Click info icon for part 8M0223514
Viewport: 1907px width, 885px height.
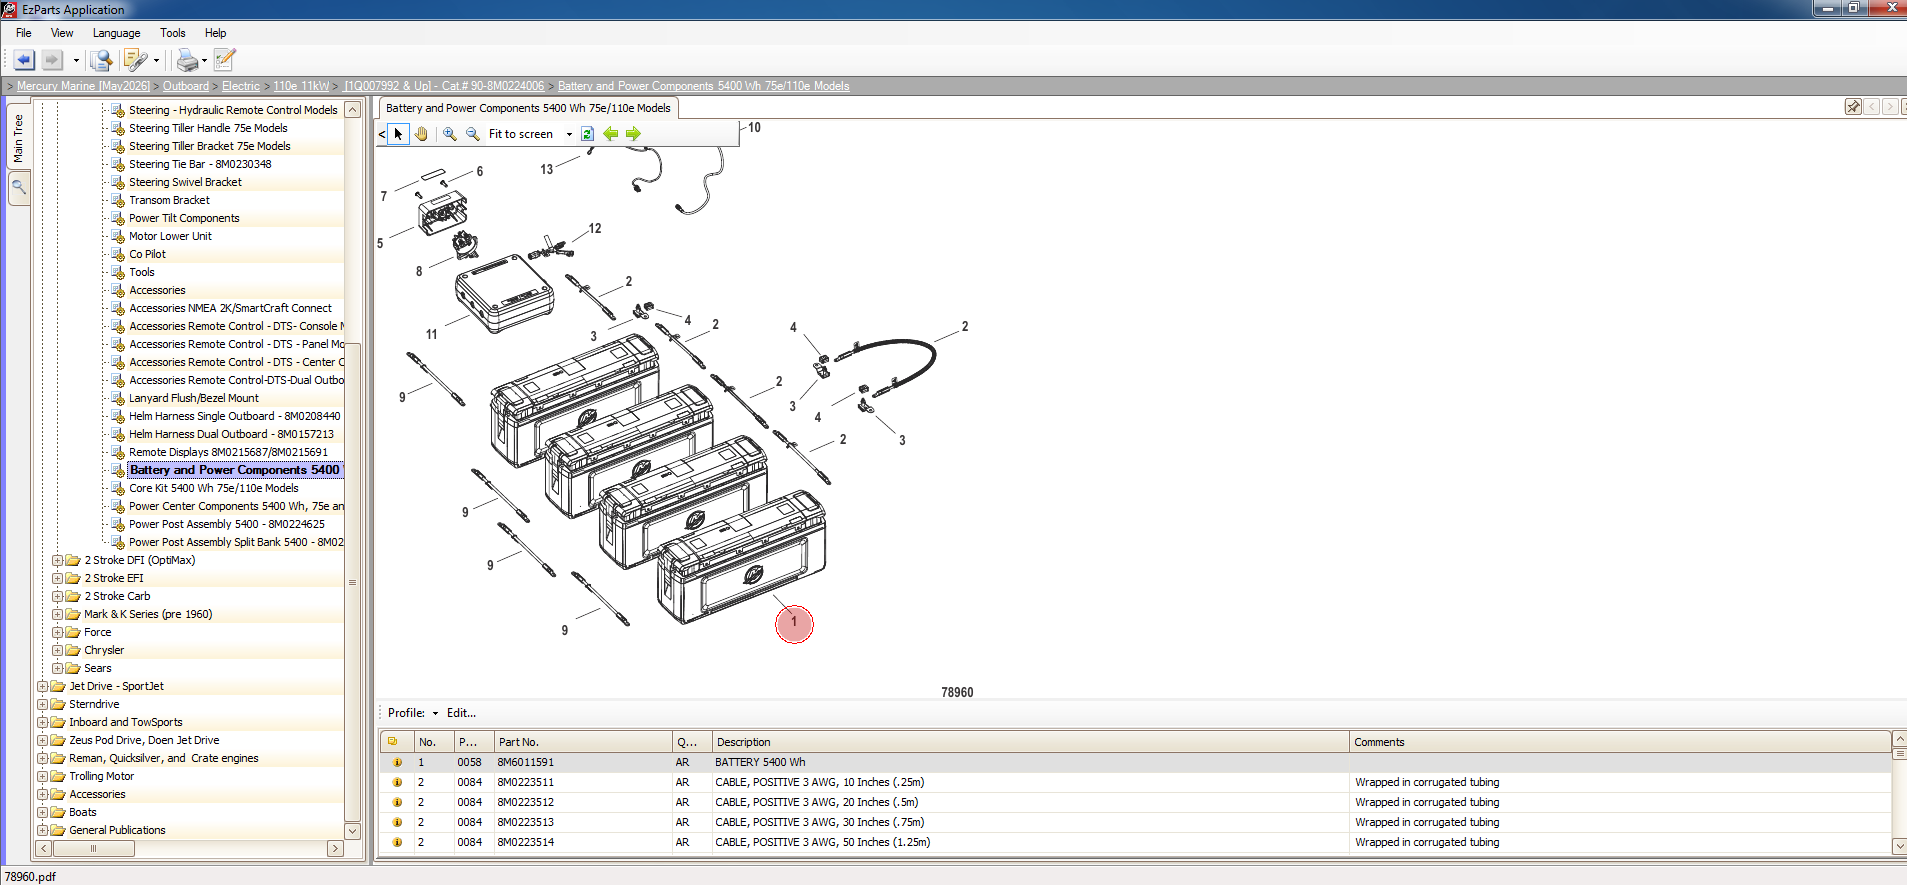pos(397,842)
